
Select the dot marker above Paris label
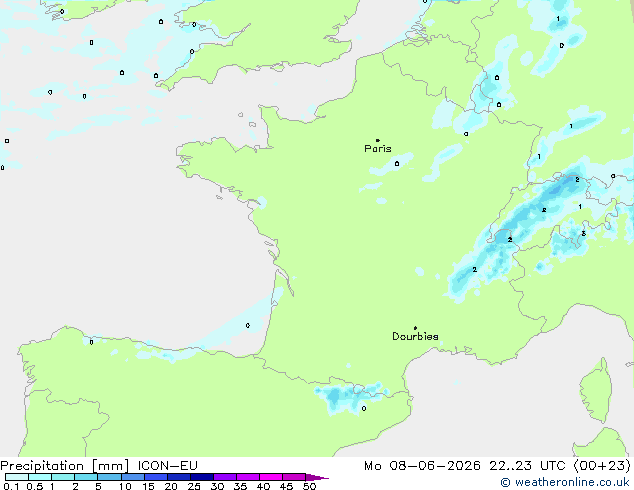pos(378,140)
